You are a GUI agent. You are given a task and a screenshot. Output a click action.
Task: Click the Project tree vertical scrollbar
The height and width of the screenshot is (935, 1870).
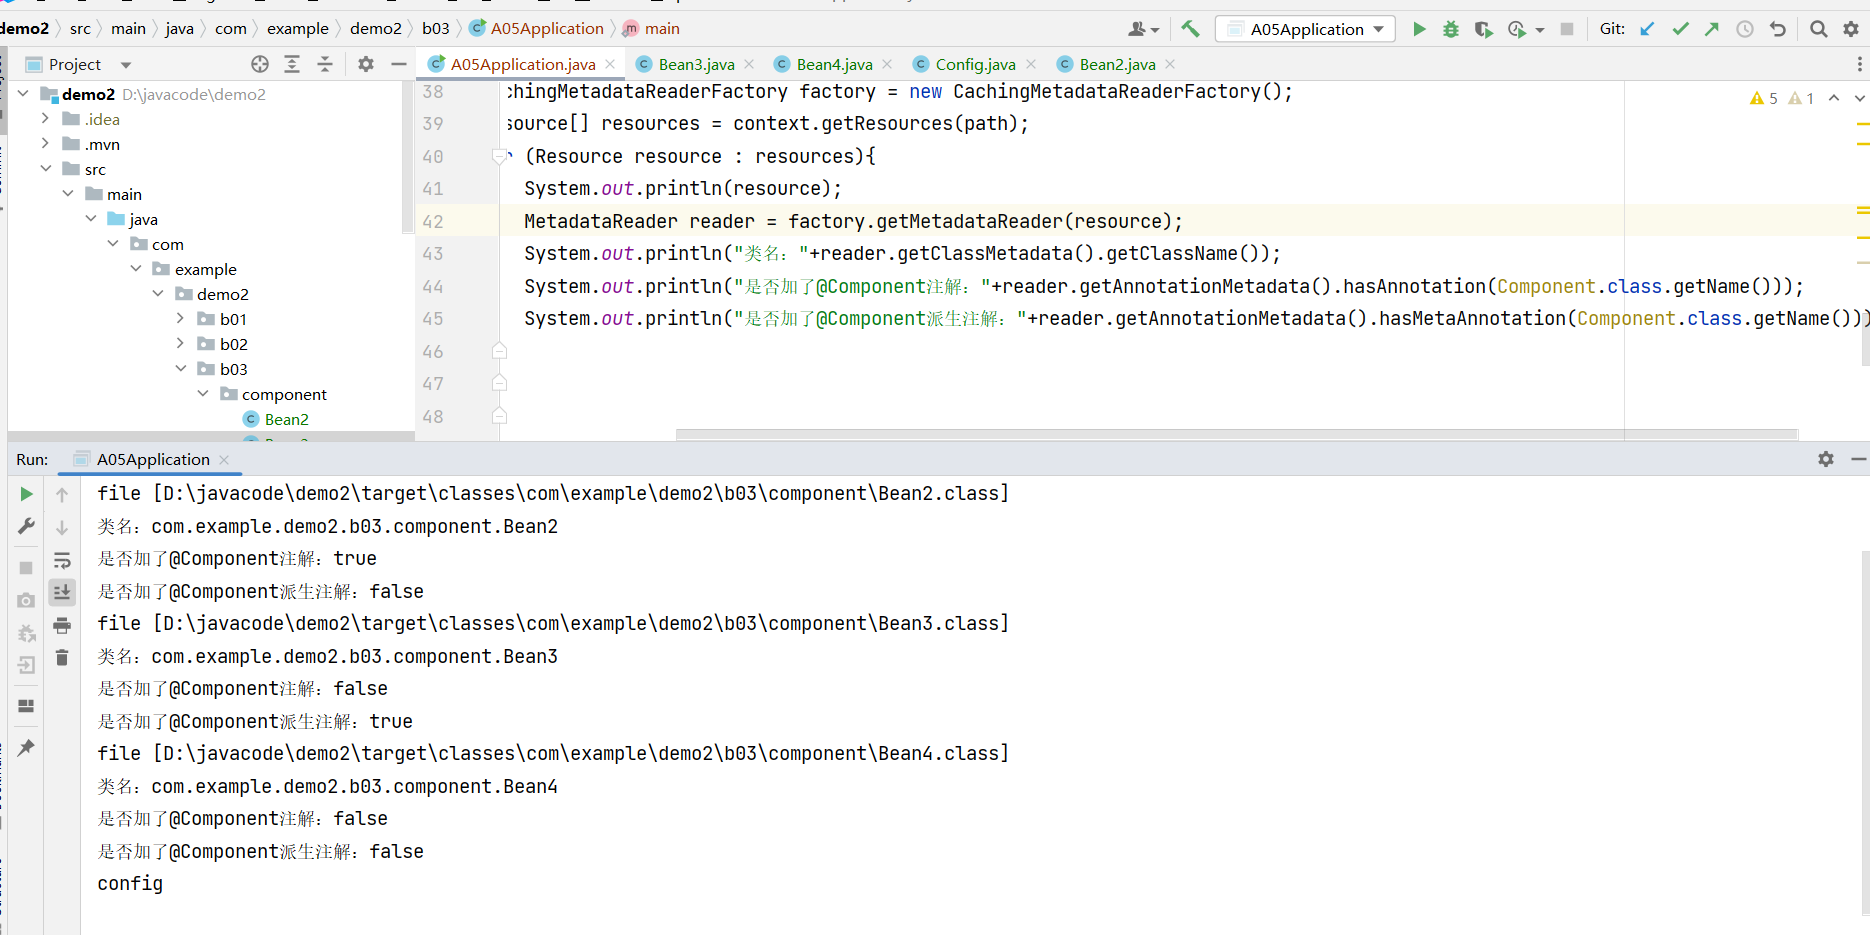coord(407,157)
